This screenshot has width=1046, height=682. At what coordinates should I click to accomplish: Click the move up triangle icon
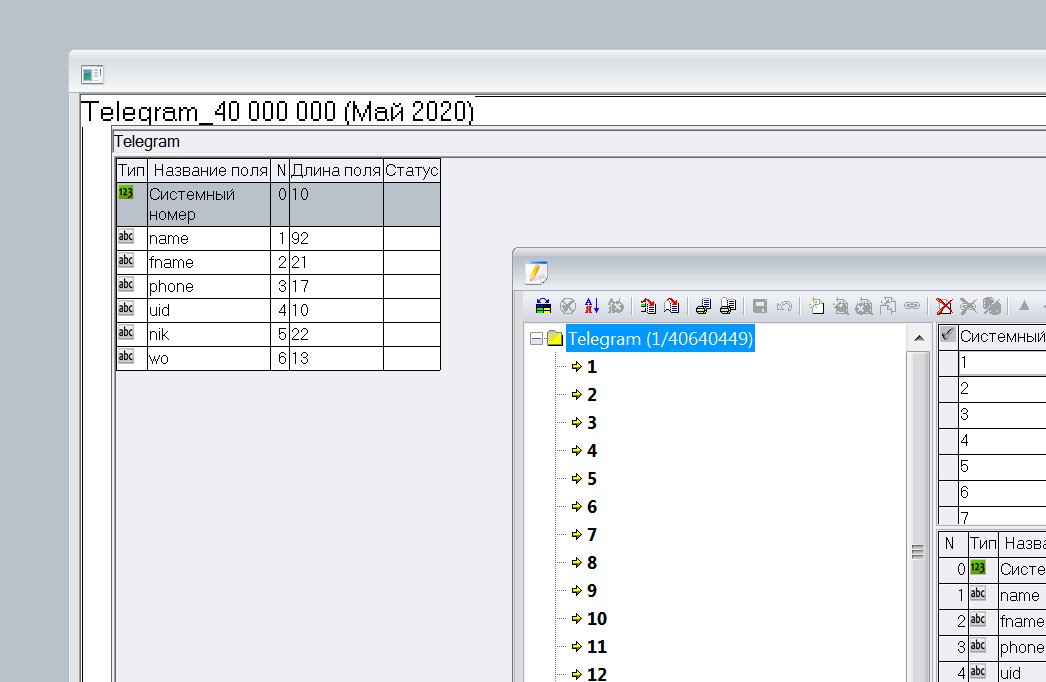click(x=1024, y=306)
